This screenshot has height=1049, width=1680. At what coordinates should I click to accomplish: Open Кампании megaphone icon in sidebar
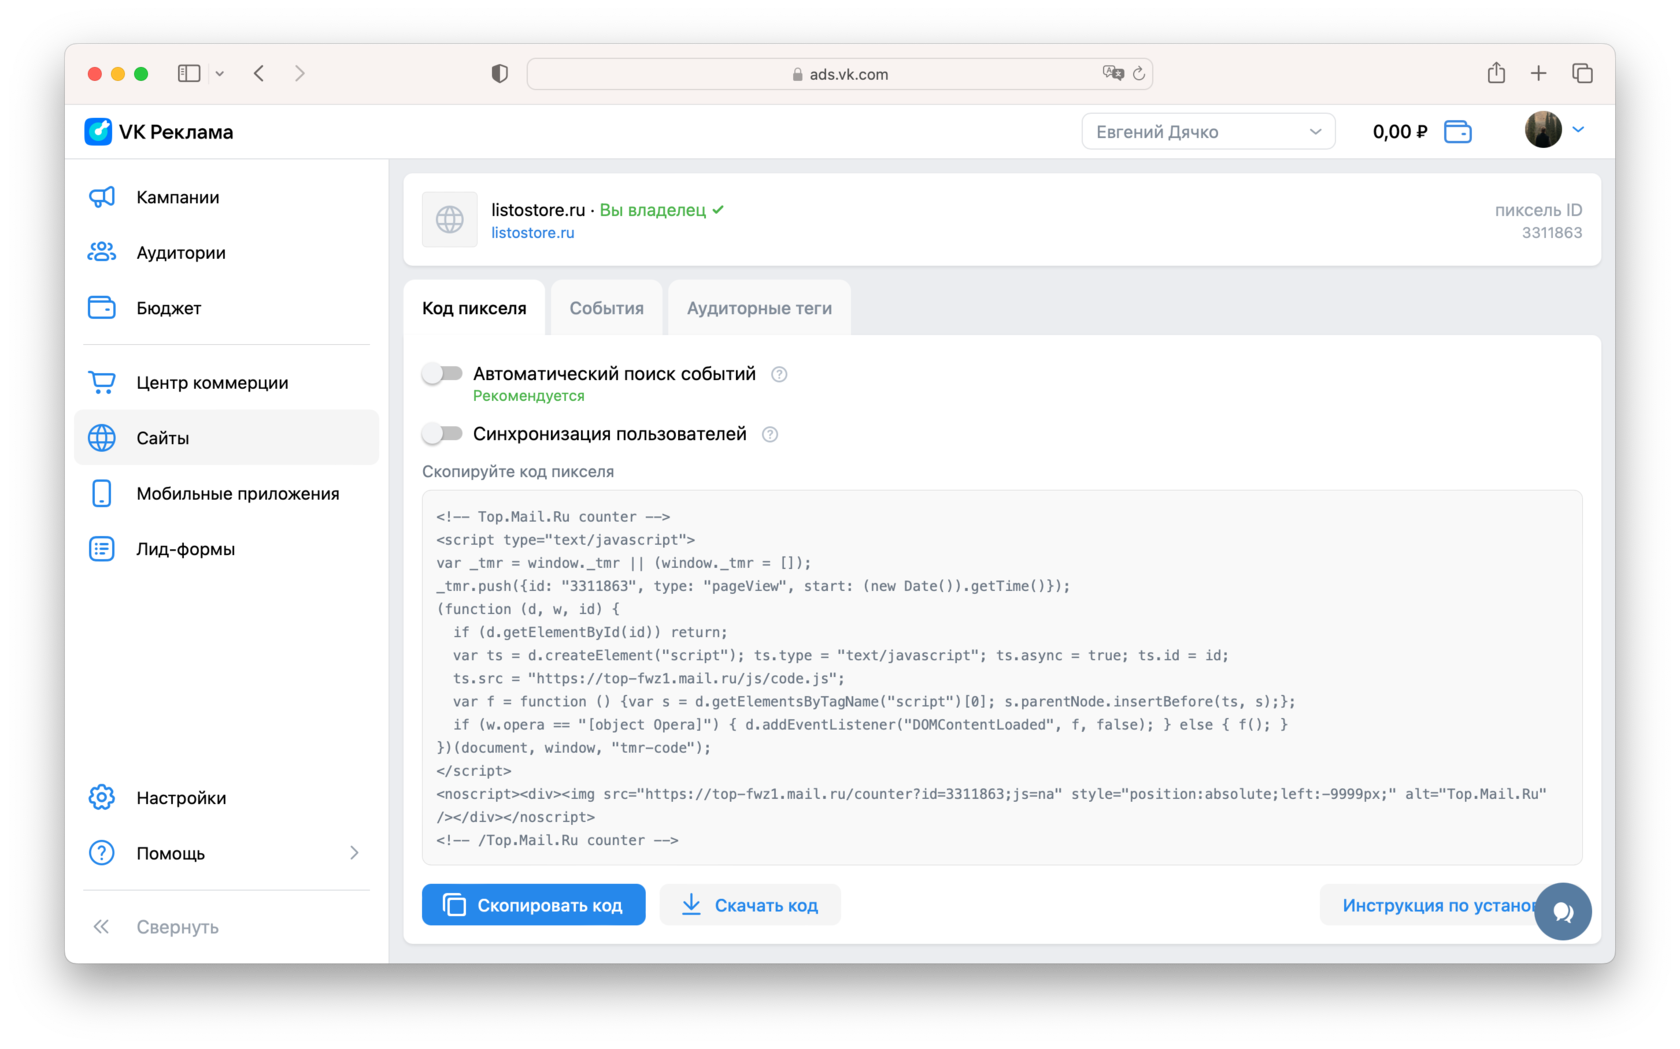point(102,197)
